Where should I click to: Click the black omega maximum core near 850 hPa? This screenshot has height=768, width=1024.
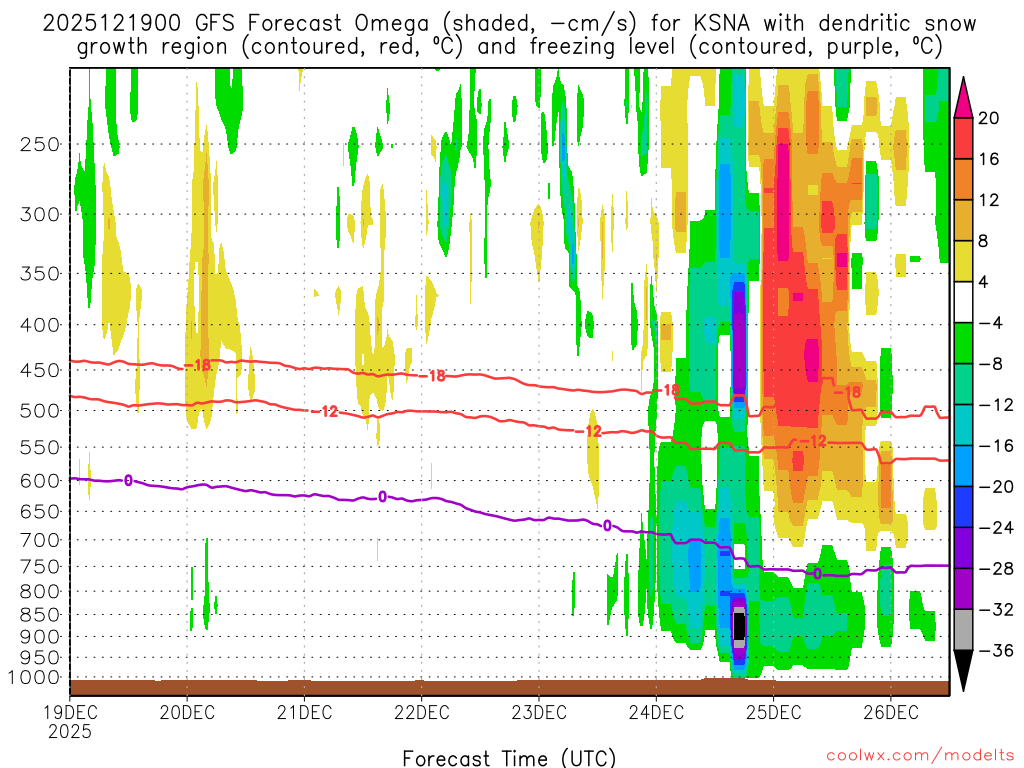[739, 627]
